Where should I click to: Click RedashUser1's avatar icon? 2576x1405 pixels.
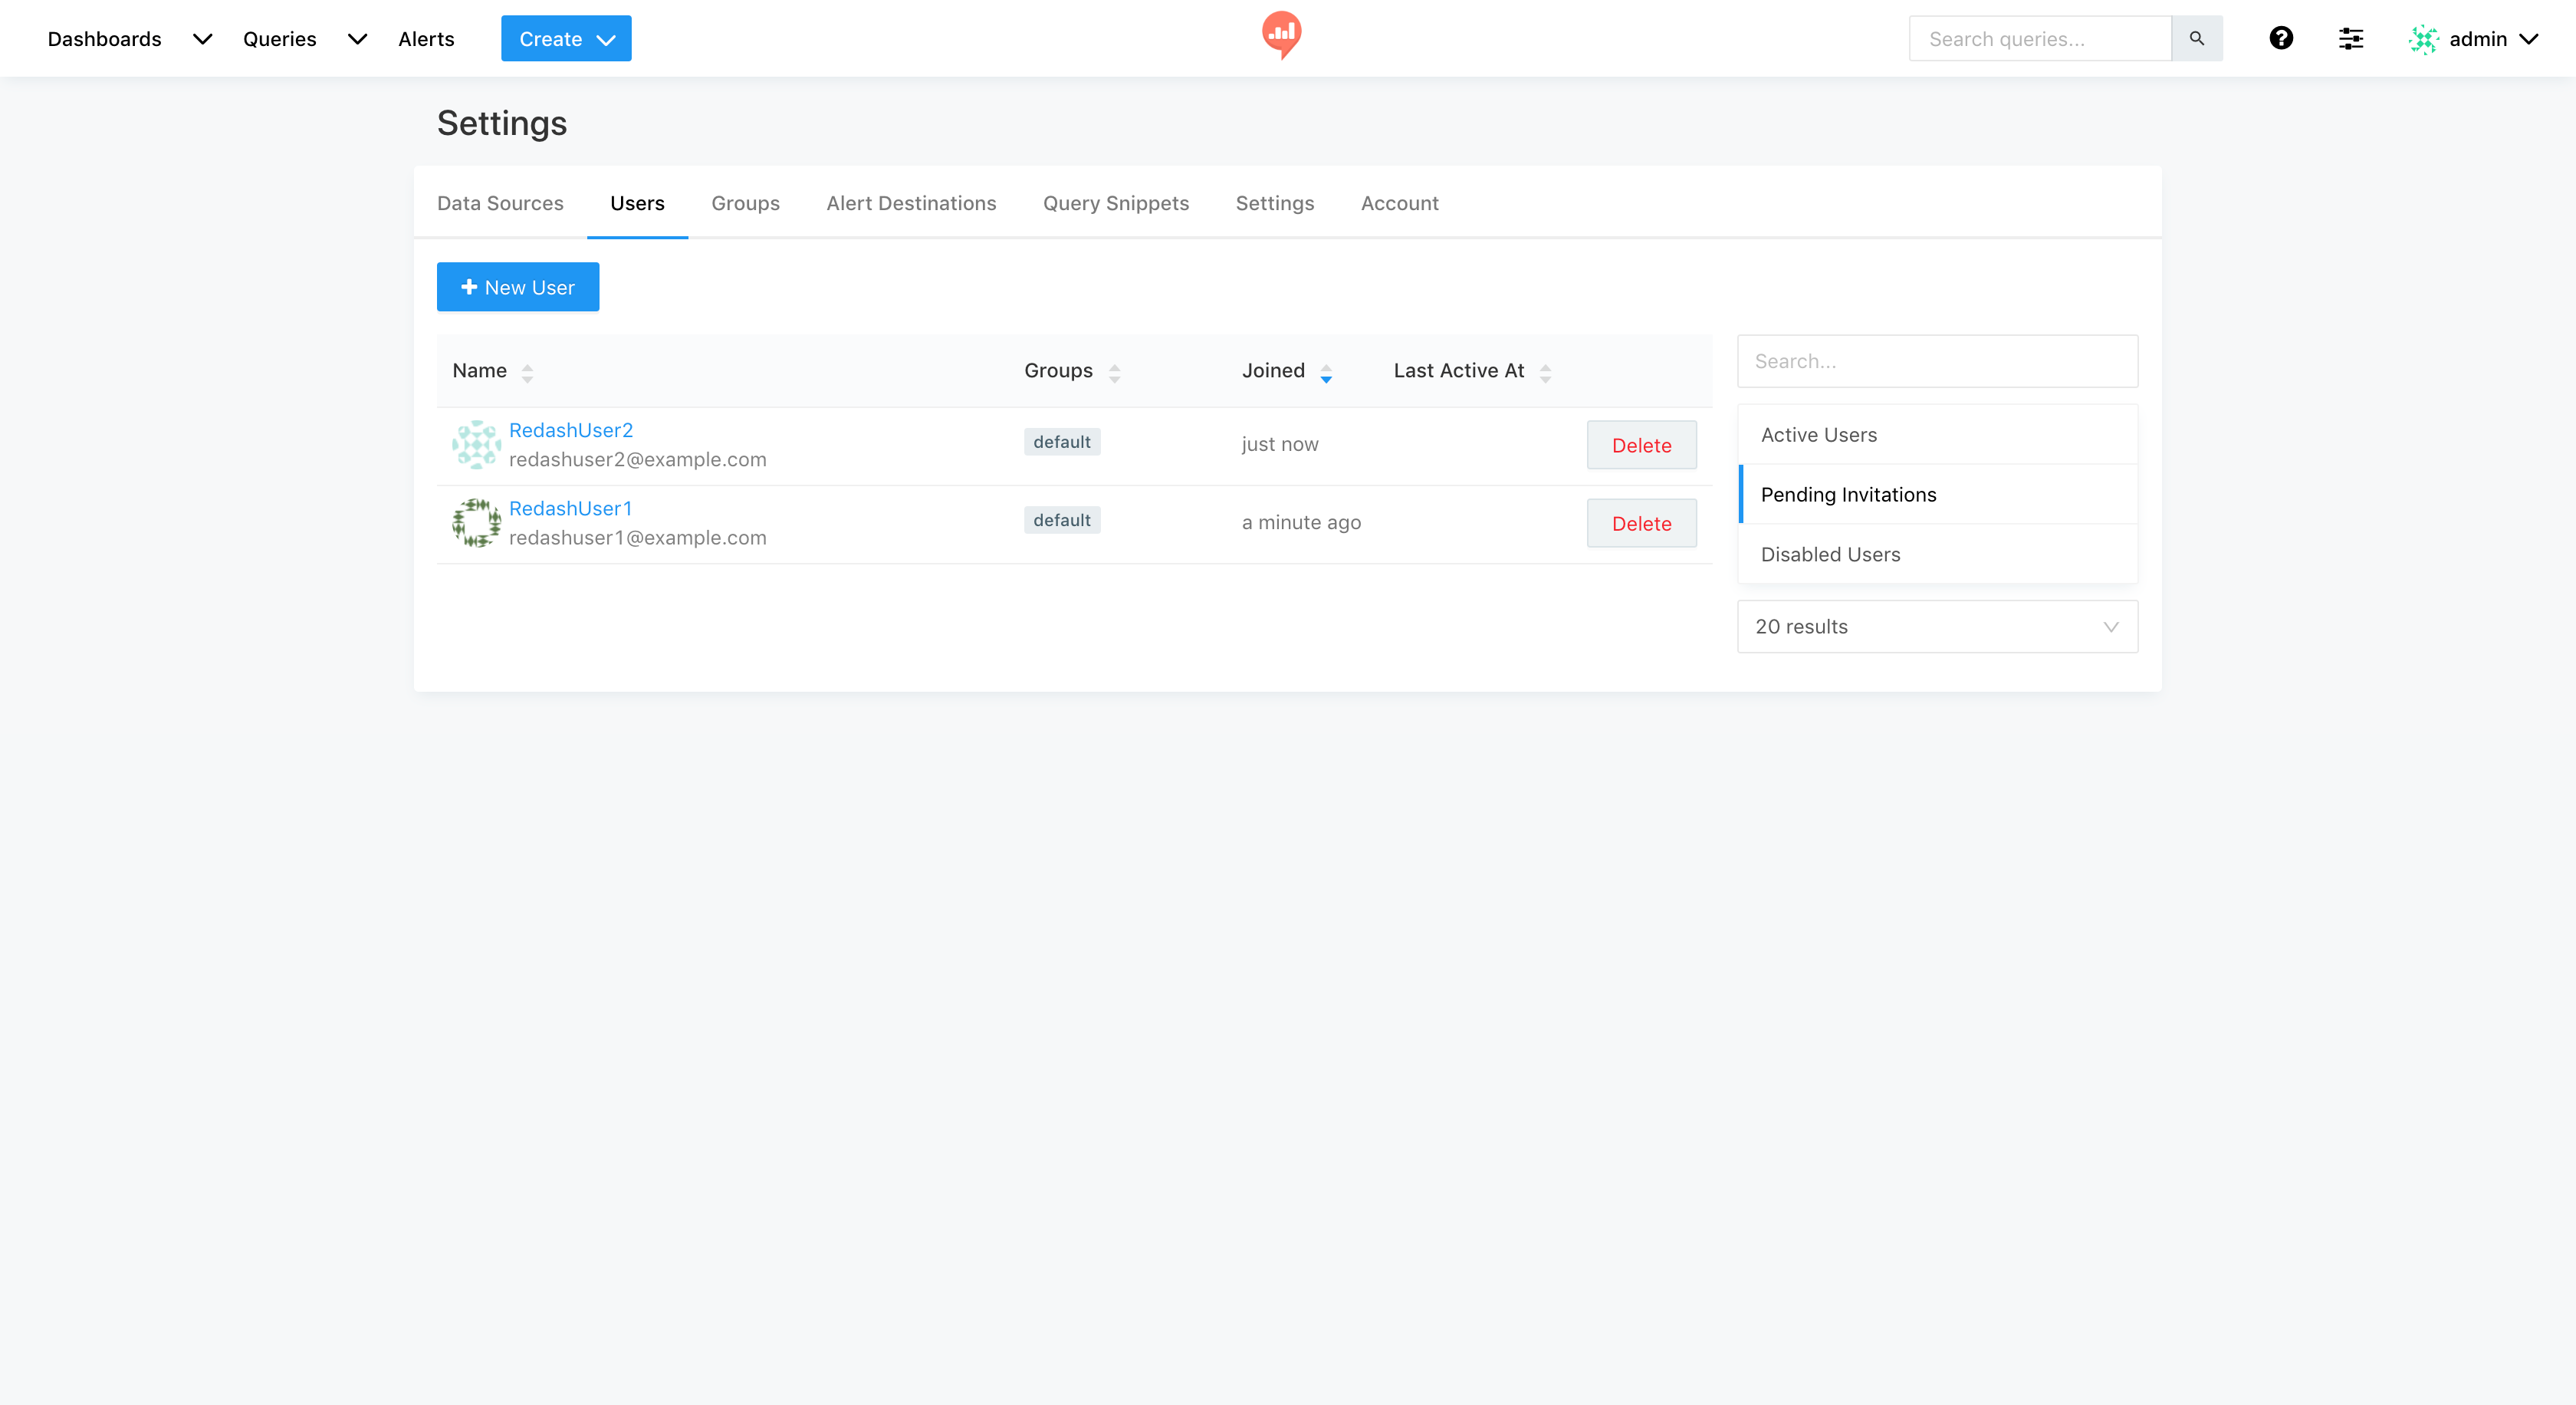point(476,522)
